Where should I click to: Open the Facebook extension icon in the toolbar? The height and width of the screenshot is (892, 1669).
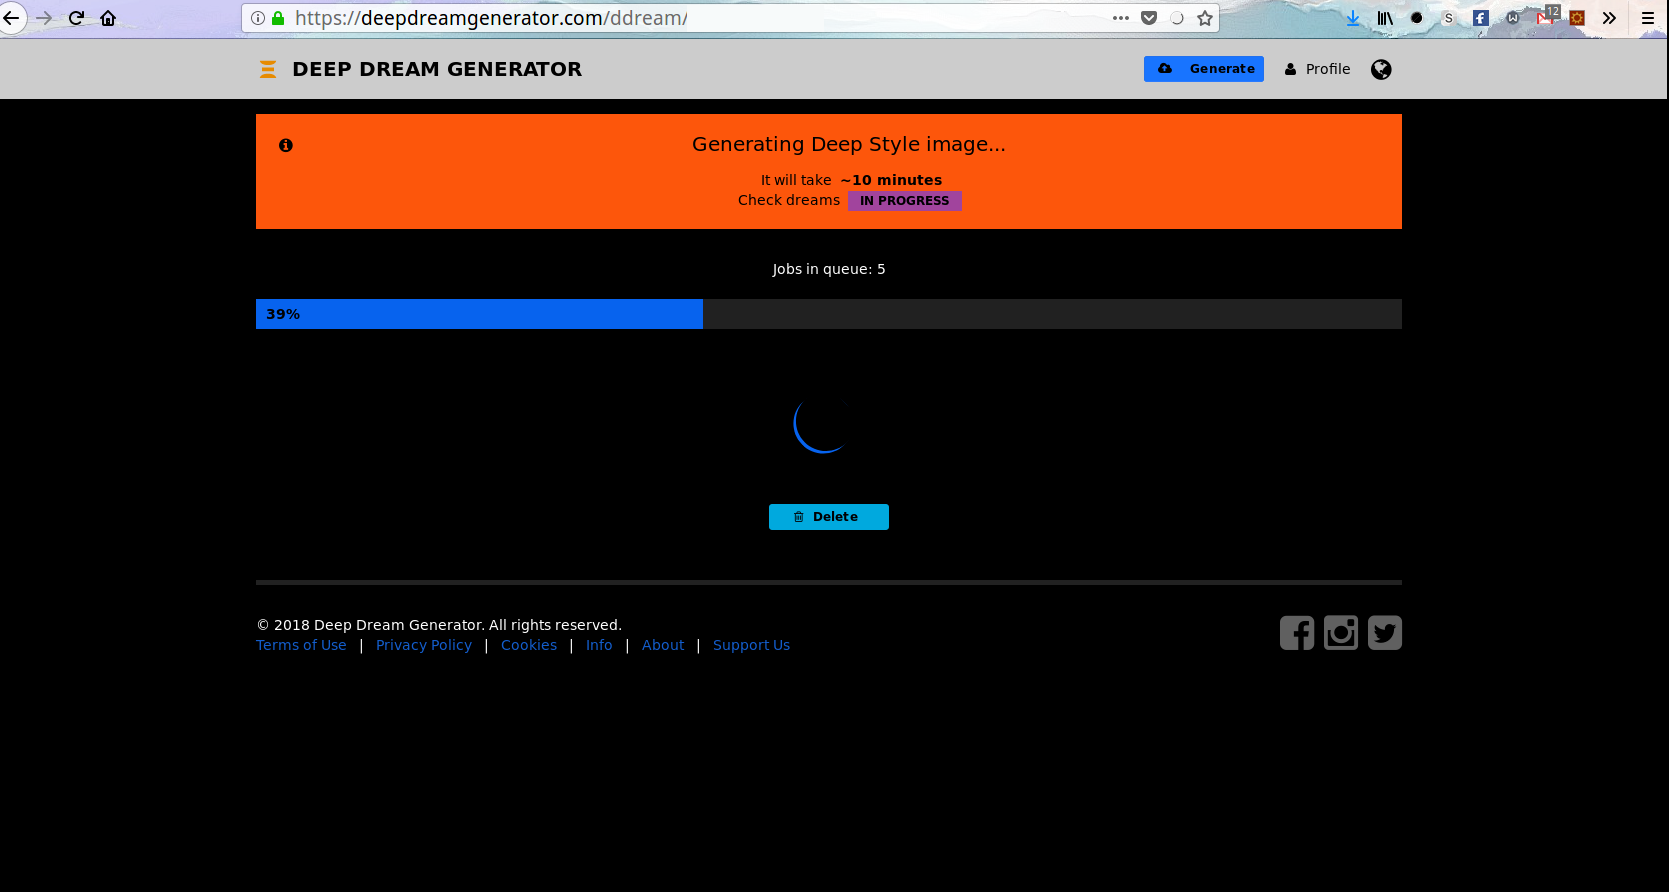click(1481, 18)
